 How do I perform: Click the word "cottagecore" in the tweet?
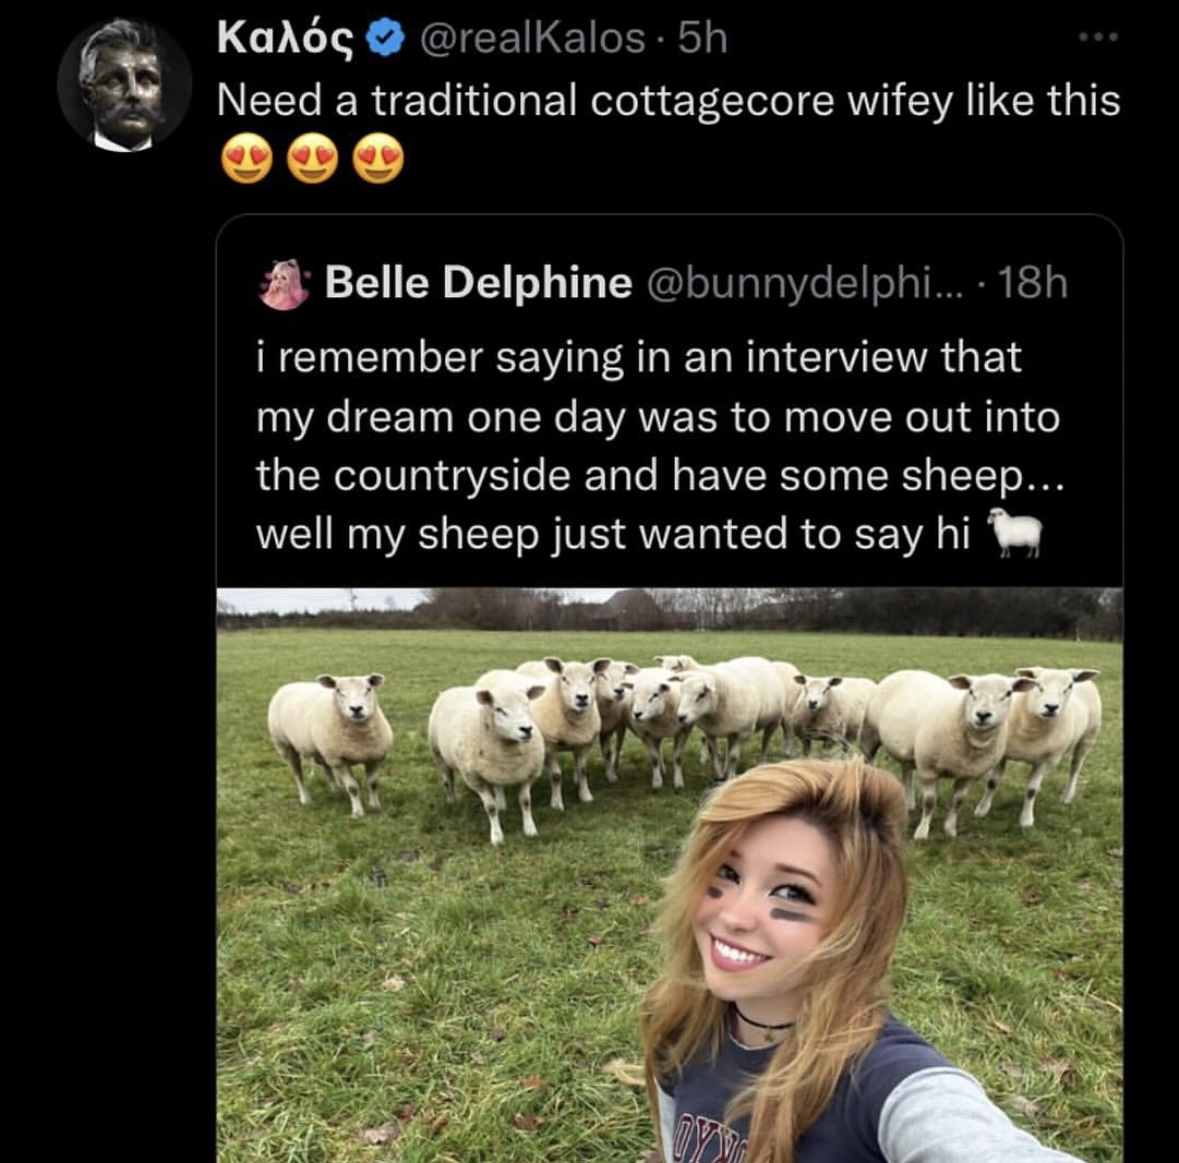point(712,100)
